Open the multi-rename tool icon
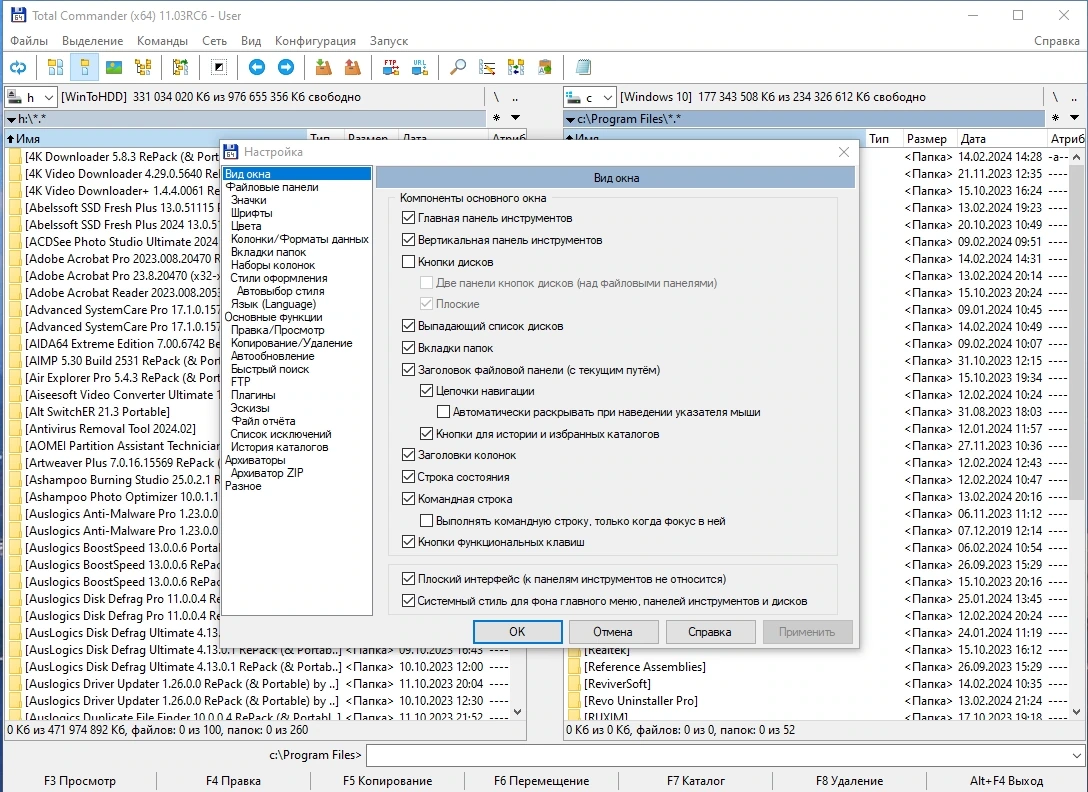1088x792 pixels. pos(486,67)
